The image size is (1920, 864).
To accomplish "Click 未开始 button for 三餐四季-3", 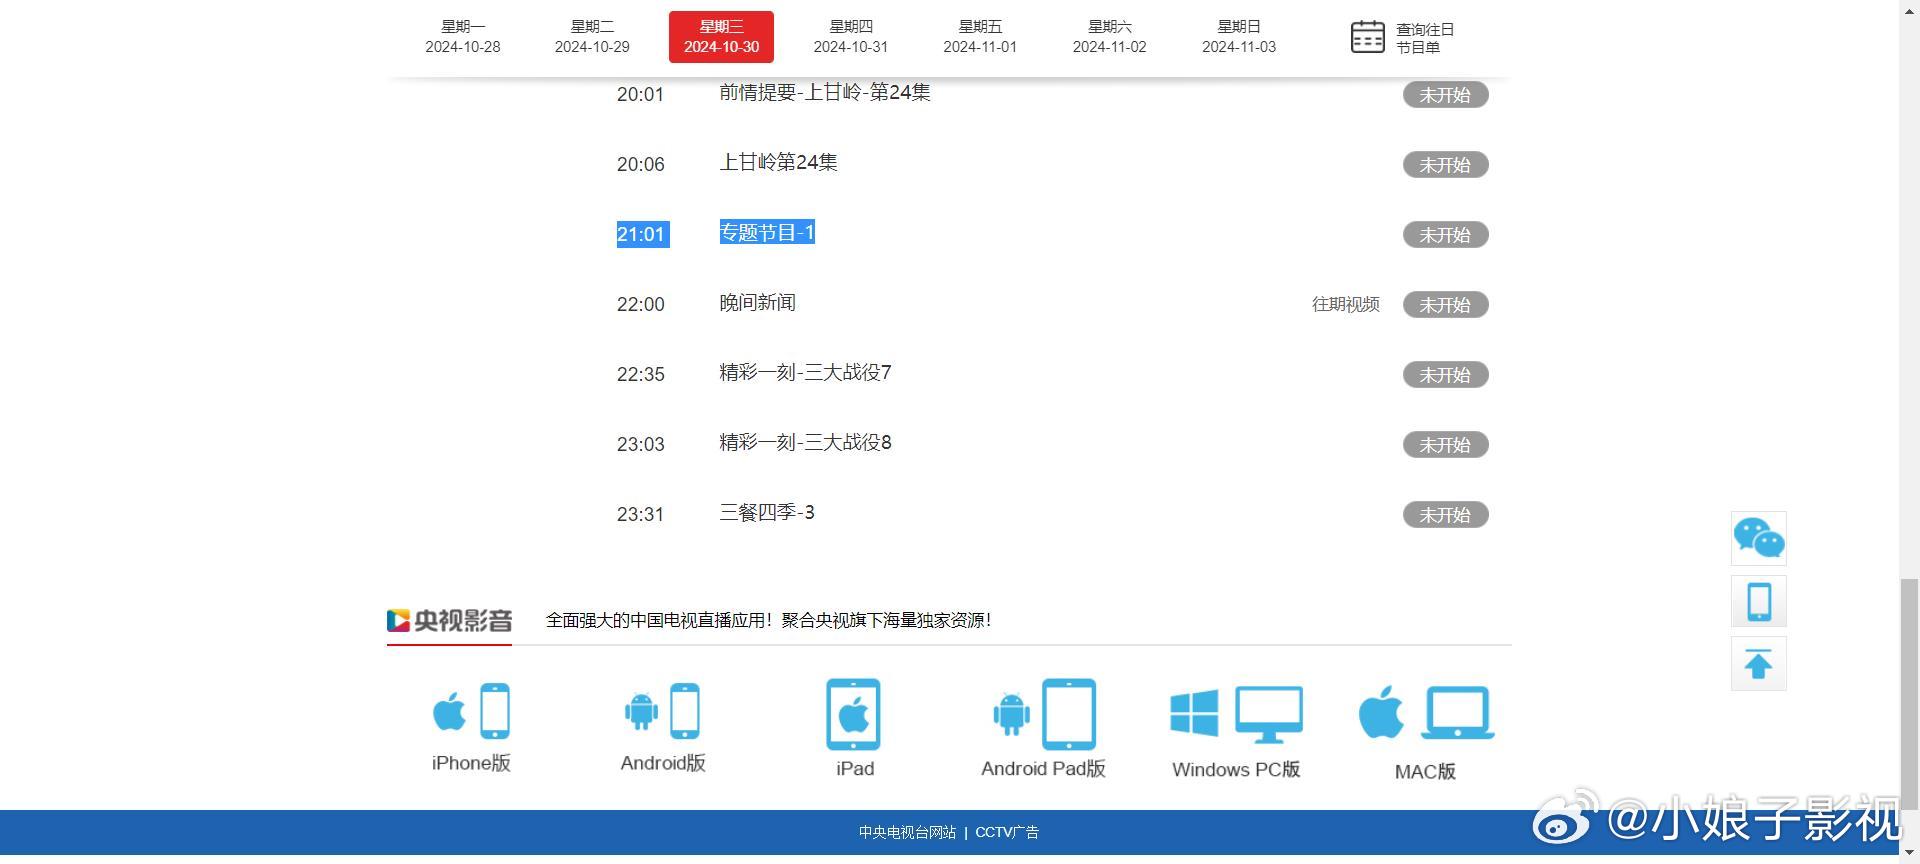I will pyautogui.click(x=1445, y=515).
